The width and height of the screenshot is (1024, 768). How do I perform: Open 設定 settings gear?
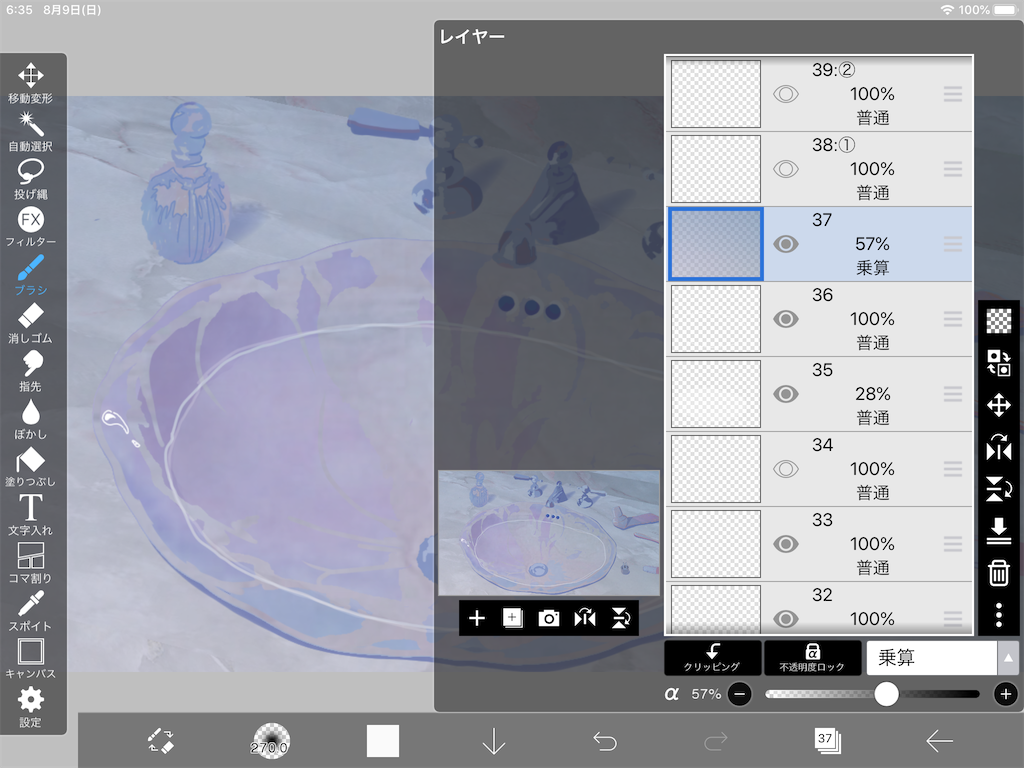click(30, 707)
